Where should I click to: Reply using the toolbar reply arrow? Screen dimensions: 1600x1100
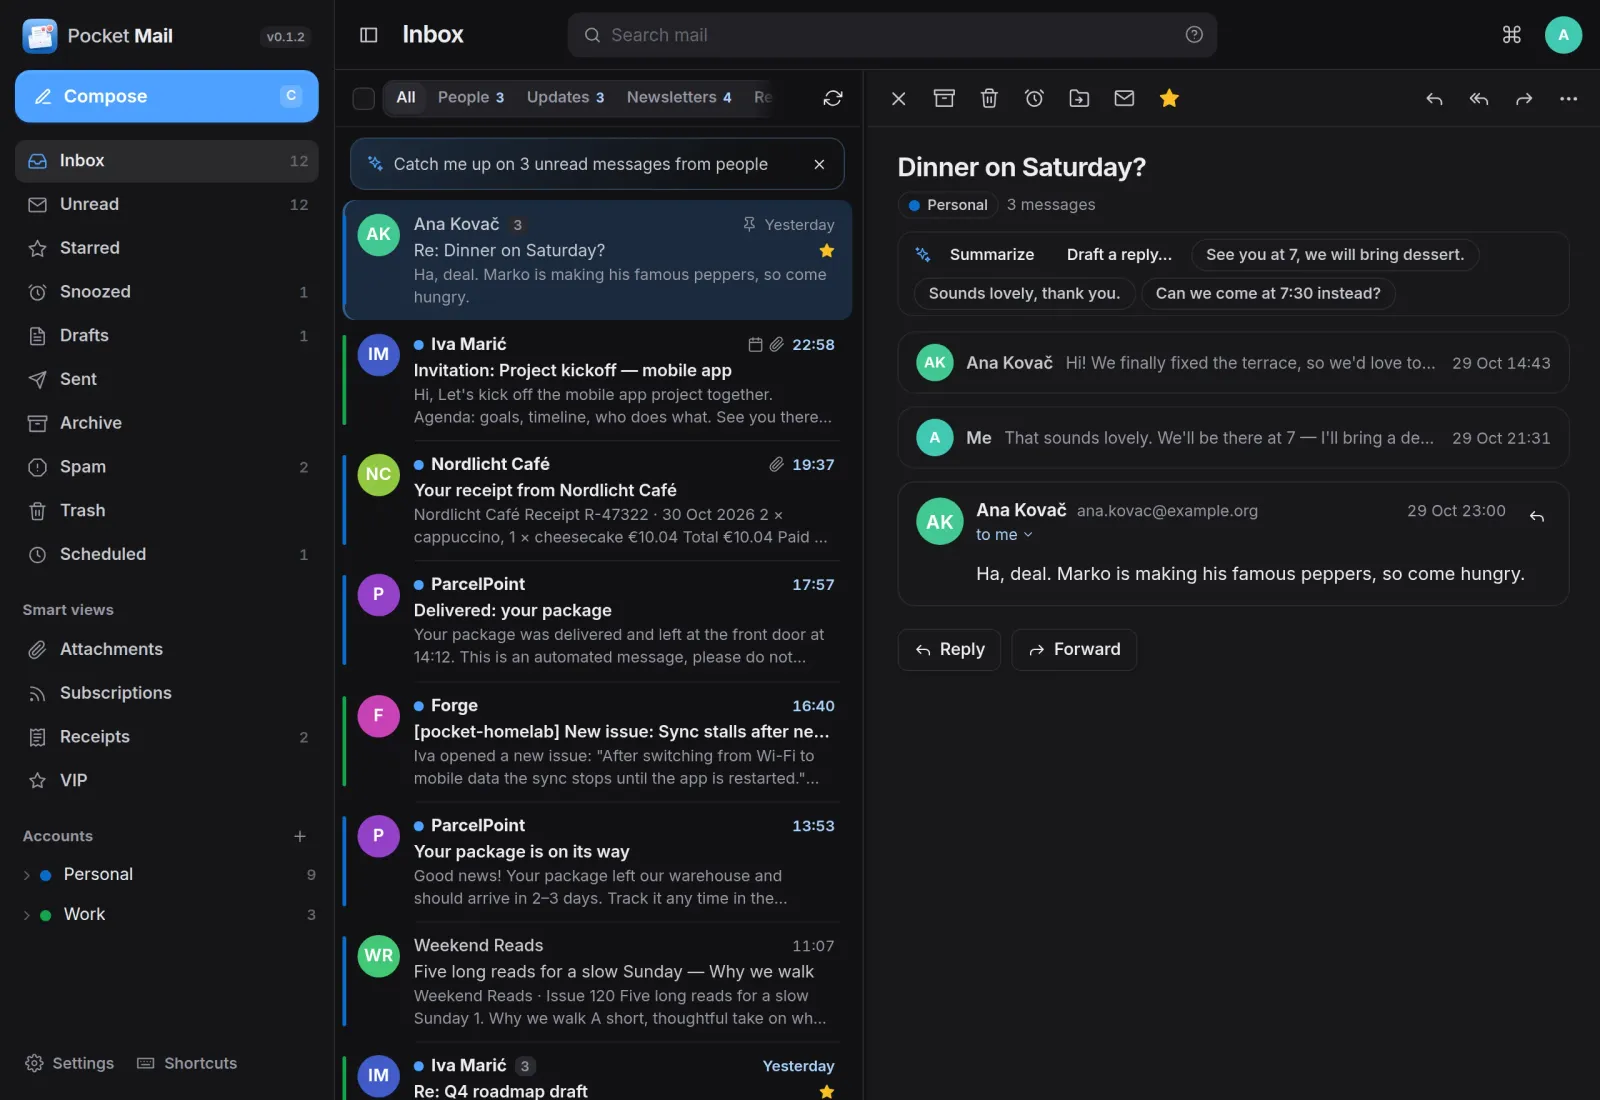[1434, 98]
